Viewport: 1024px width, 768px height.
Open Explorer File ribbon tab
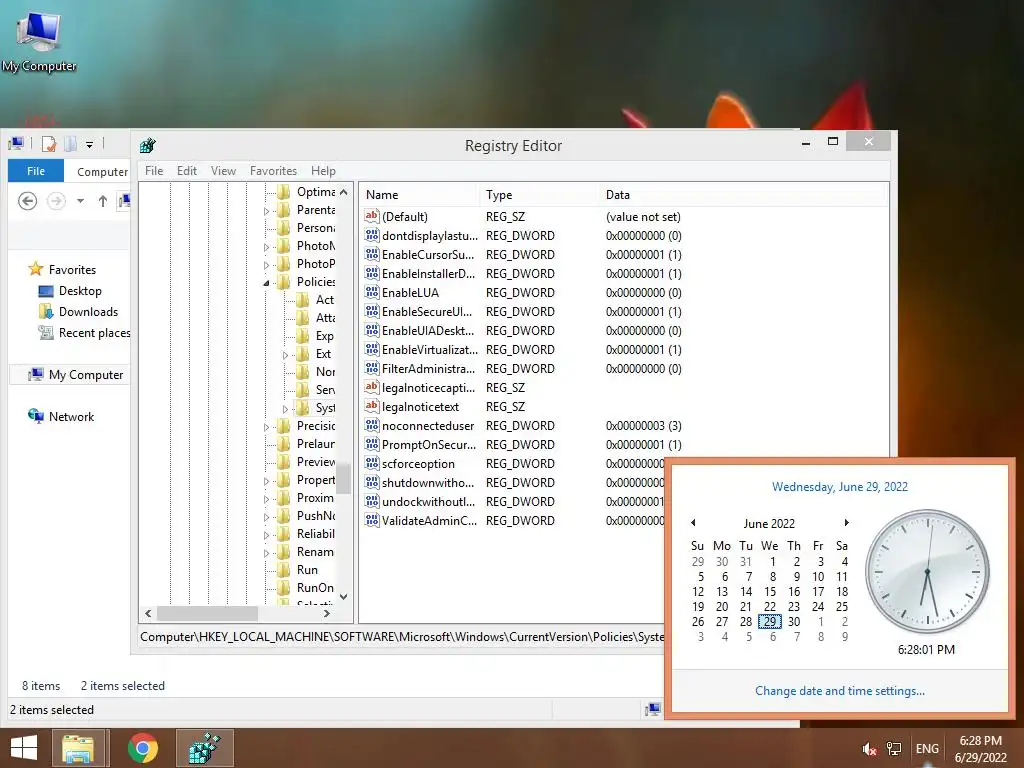(36, 171)
